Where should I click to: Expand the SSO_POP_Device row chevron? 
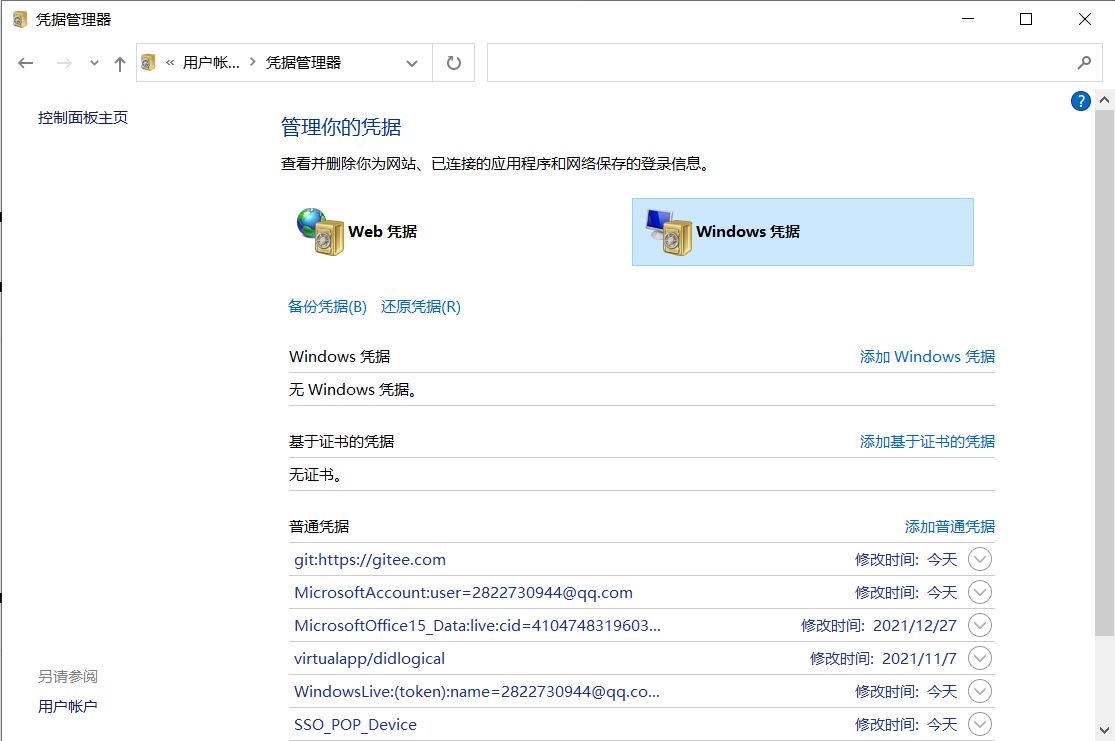[980, 724]
